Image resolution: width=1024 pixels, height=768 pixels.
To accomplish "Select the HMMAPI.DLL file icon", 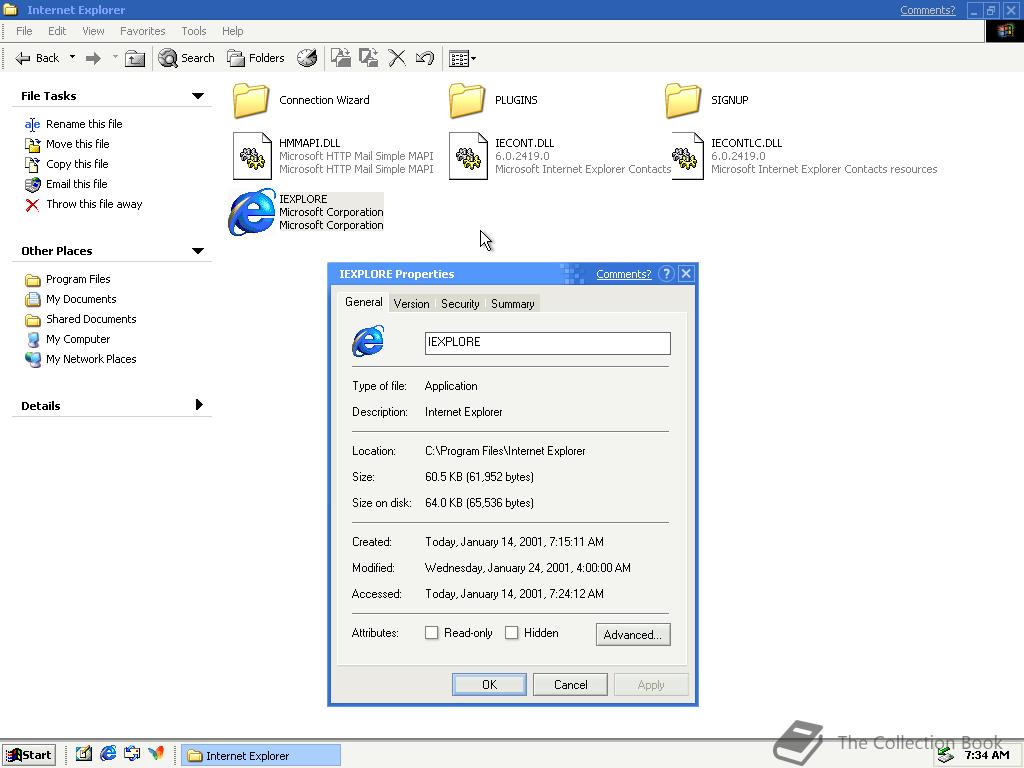I will point(252,156).
